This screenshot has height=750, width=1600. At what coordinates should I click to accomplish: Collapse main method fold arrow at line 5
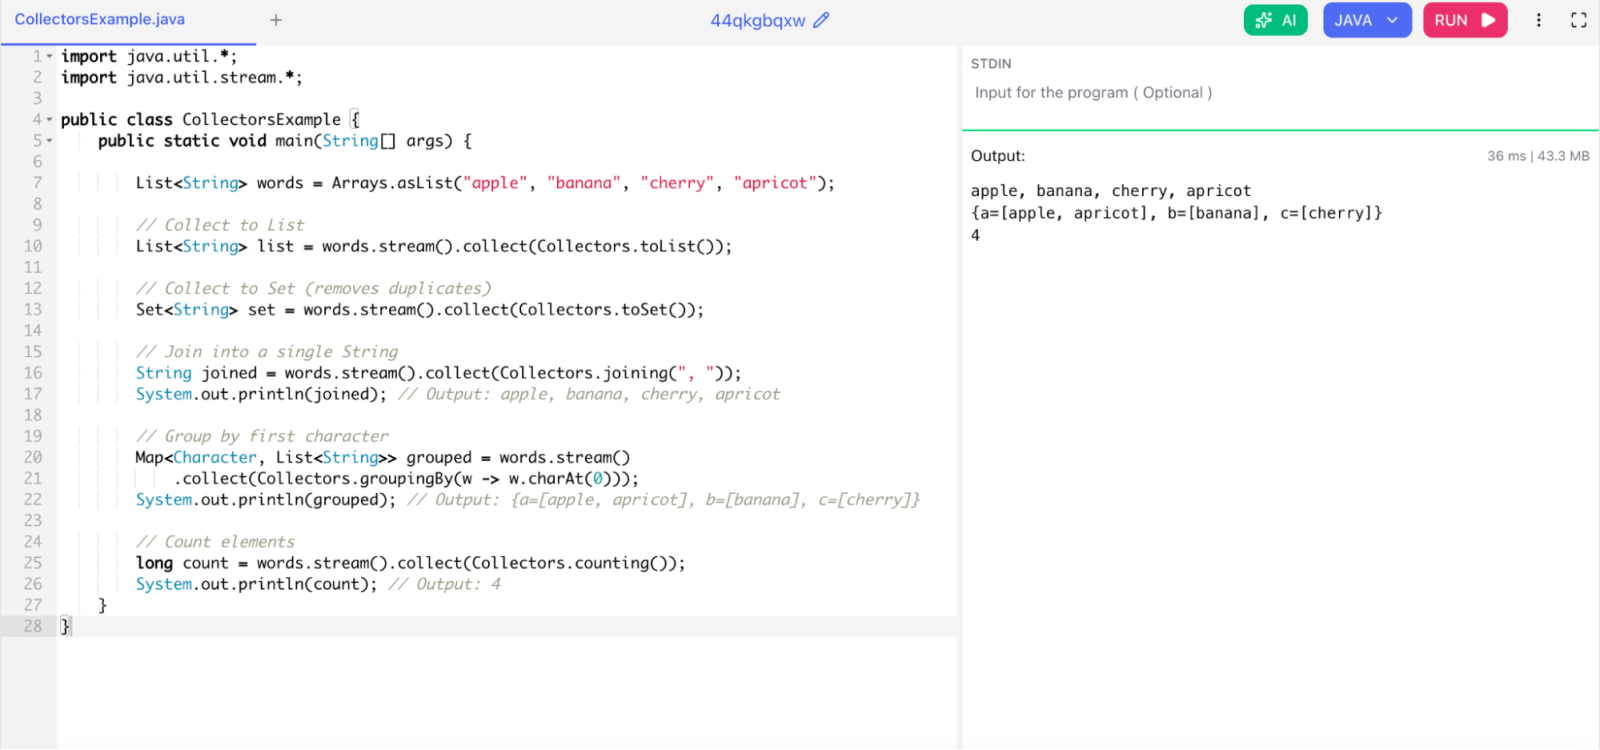(x=50, y=141)
